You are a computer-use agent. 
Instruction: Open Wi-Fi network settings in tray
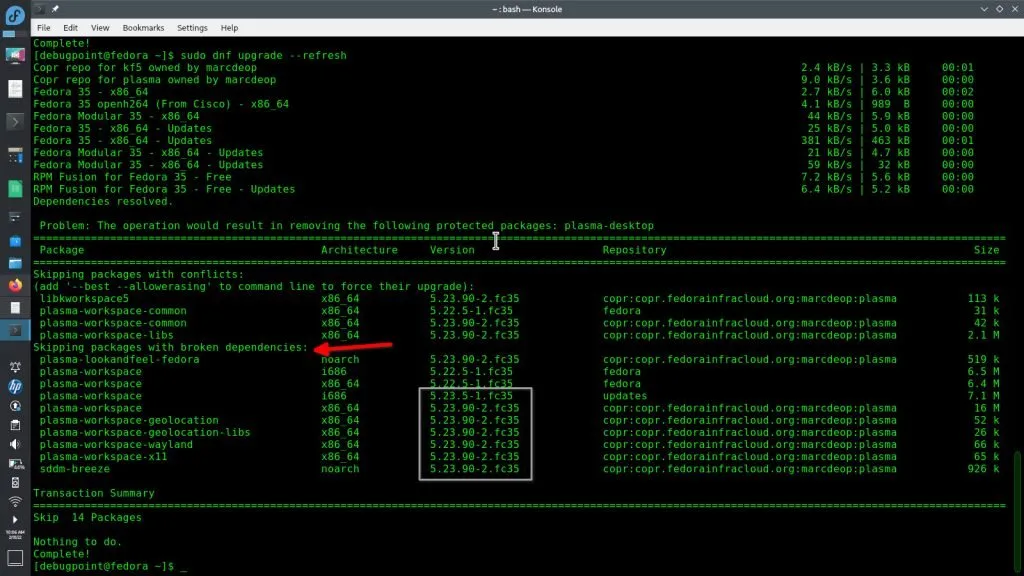15,502
